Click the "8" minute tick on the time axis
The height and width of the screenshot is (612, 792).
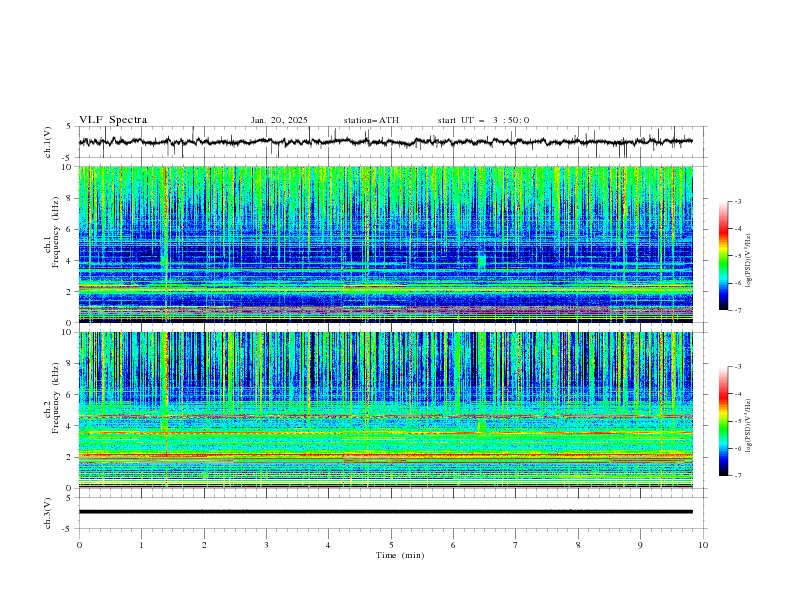coord(578,545)
